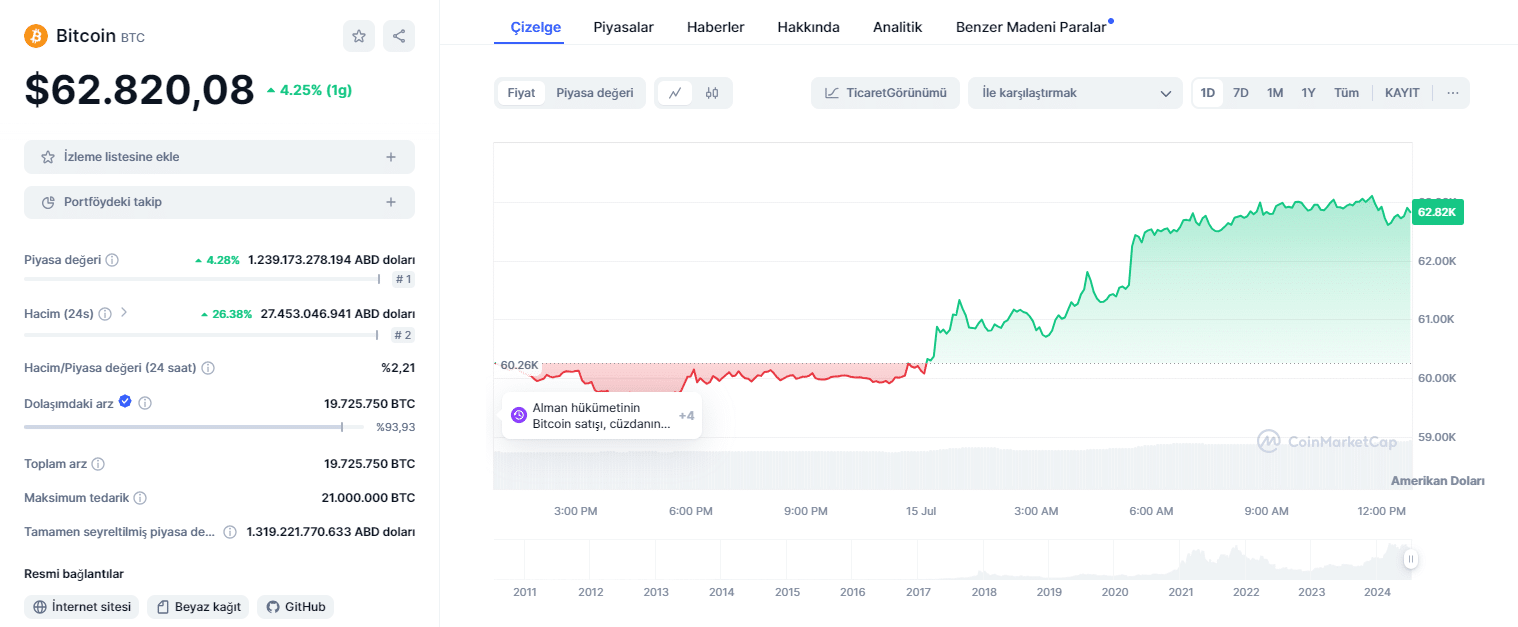Star Bitcoin as a favorite
The image size is (1518, 627).
(x=359, y=36)
